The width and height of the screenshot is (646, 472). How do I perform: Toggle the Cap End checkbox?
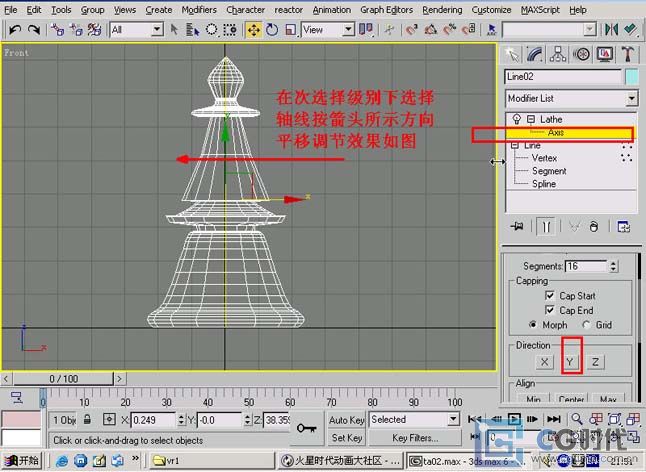coord(550,310)
